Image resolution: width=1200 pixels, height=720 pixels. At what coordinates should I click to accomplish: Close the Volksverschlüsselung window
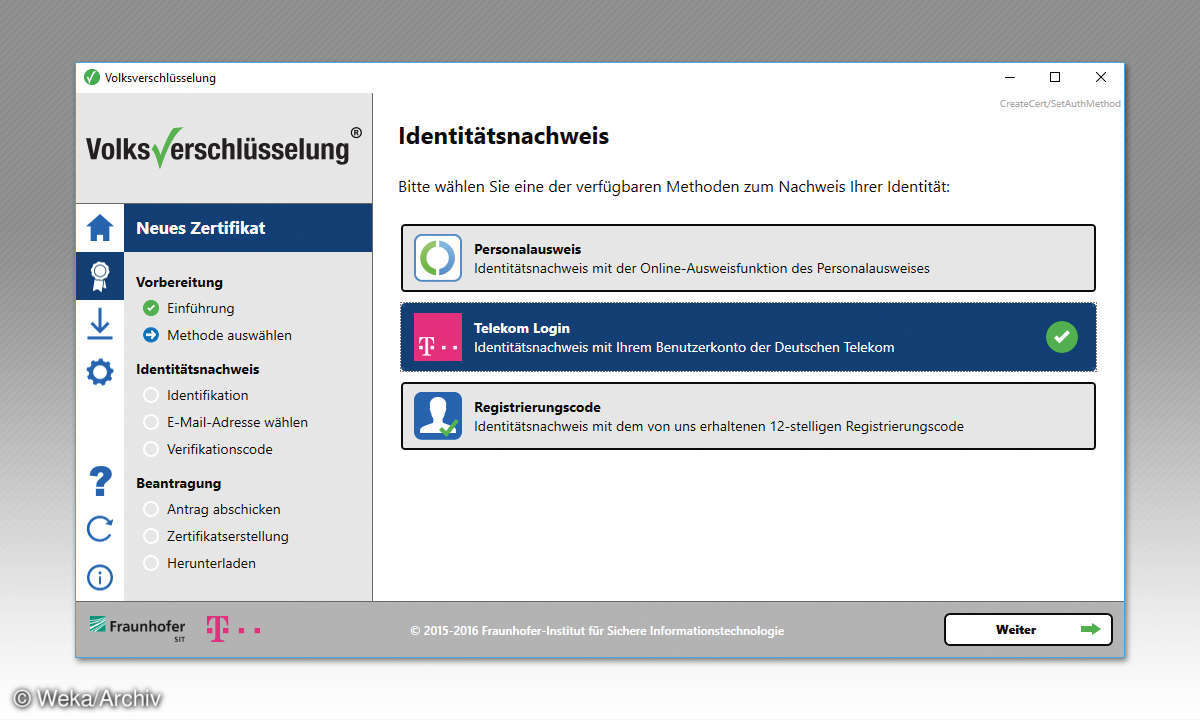pyautogui.click(x=1100, y=78)
